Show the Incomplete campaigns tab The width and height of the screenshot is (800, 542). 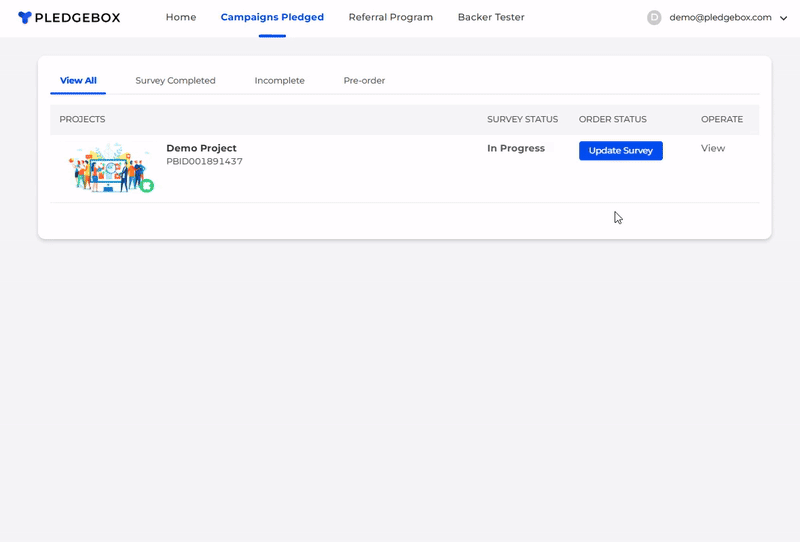pos(279,80)
